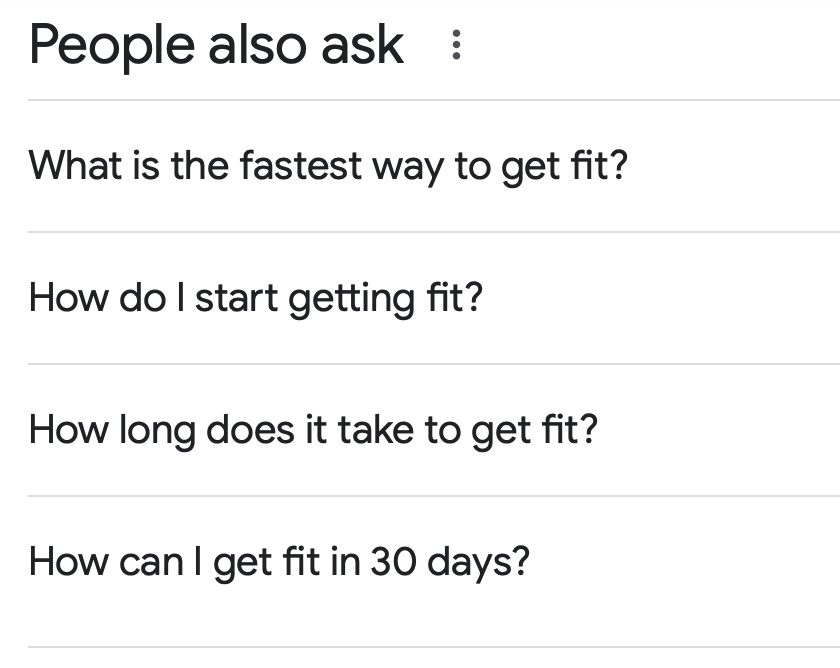Image resolution: width=840 pixels, height=668 pixels.
Task: Reveal the answer about getting fit in 30 days
Action: pos(279,561)
